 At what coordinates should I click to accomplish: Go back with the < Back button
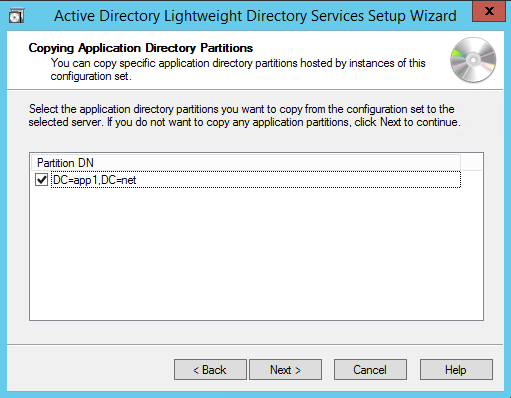(210, 370)
